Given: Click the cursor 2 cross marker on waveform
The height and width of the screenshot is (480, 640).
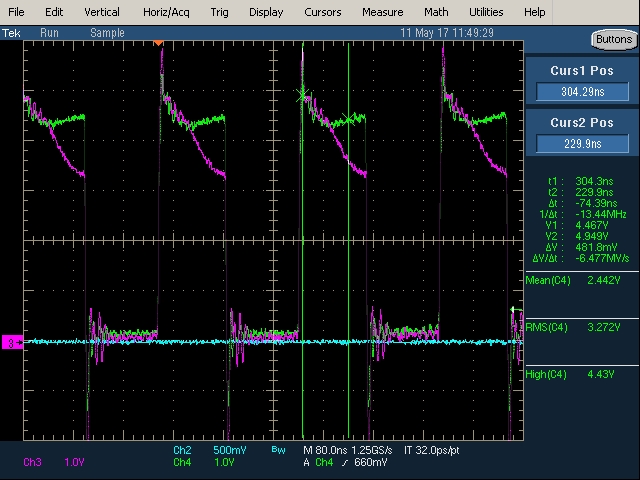Looking at the screenshot, I should pos(349,119).
